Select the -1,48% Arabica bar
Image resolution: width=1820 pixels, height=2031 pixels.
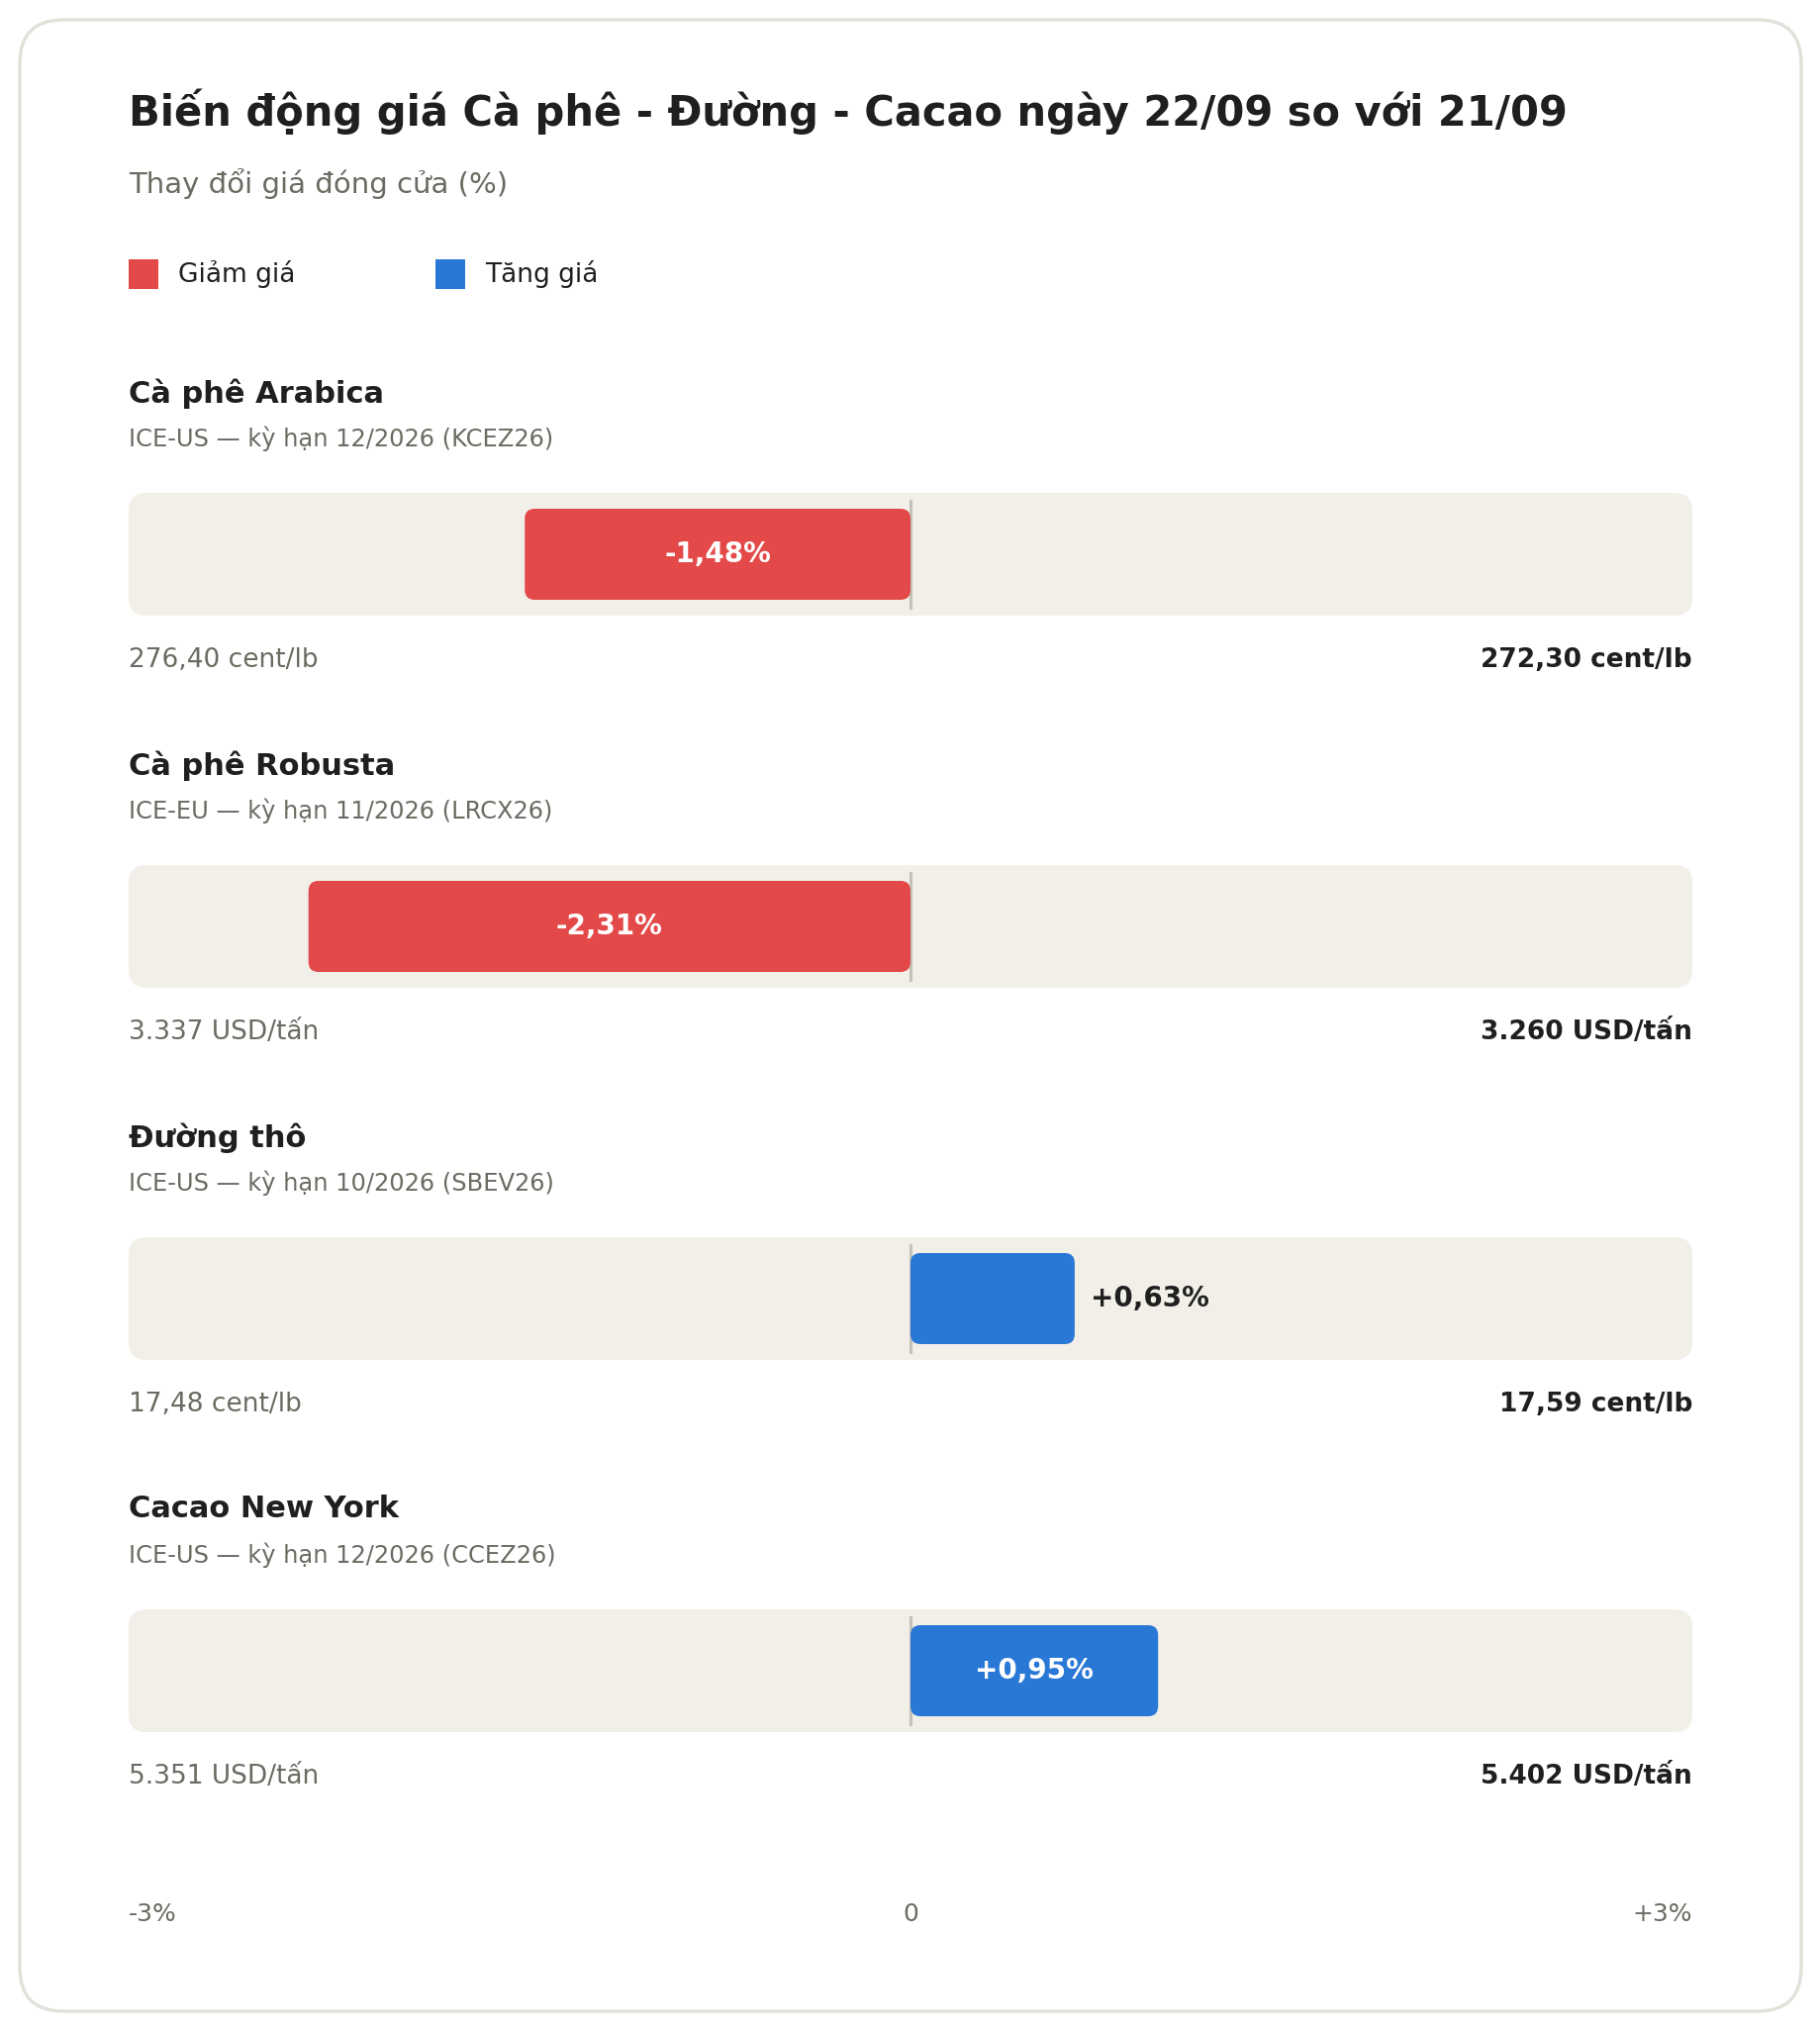(x=718, y=554)
